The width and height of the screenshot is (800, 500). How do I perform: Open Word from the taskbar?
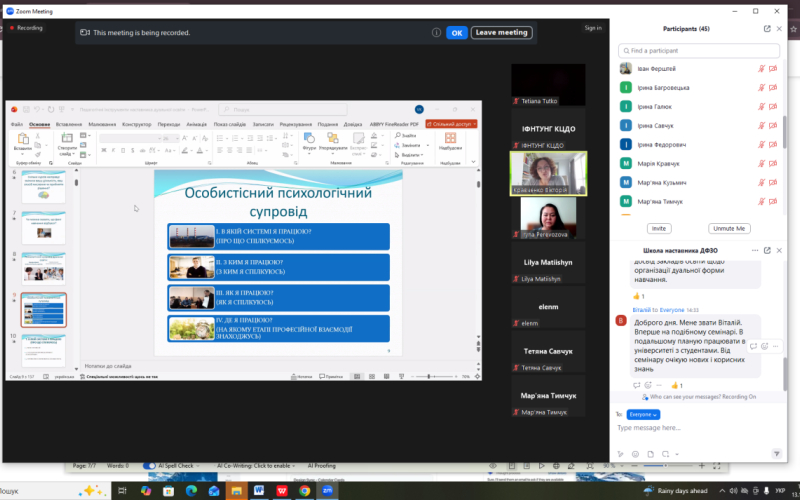point(259,491)
